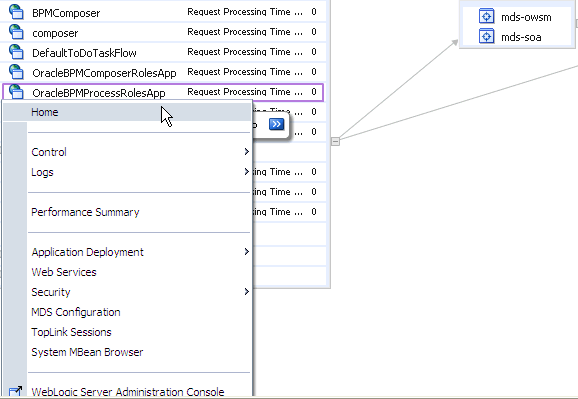Expand the Logs submenu arrow

247,171
